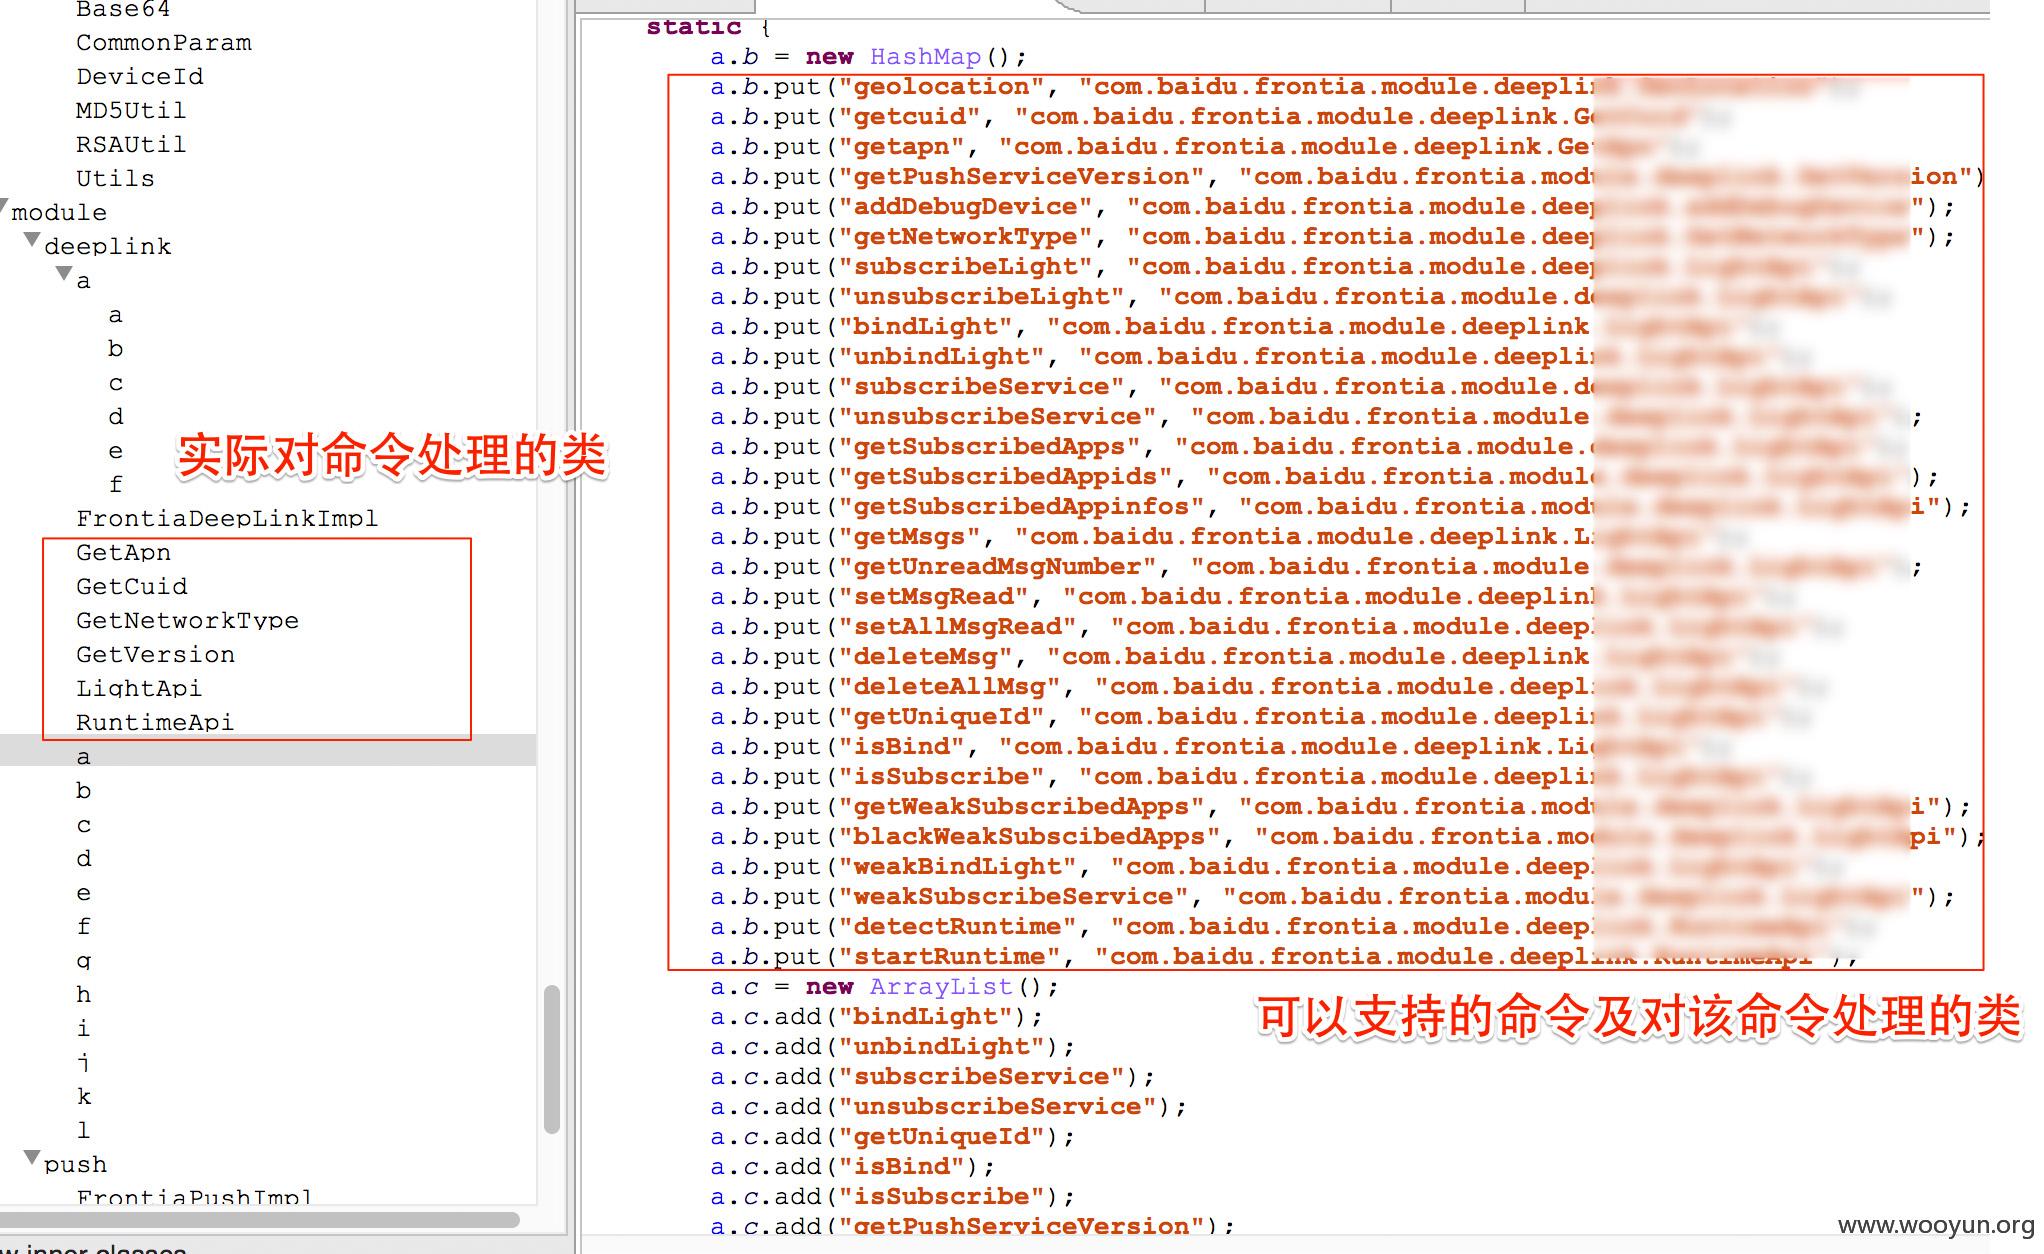
Task: Click the "getMsgs" string literal
Action: click(x=909, y=537)
